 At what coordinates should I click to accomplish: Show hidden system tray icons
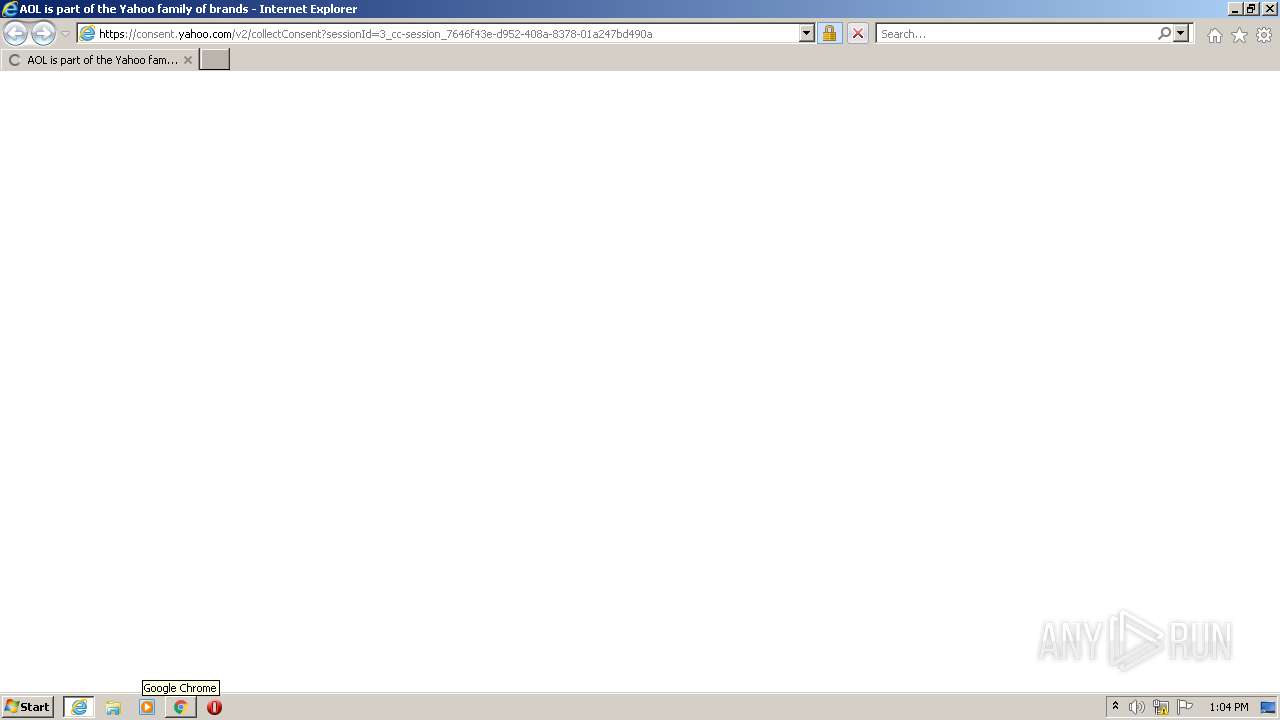pyautogui.click(x=1116, y=707)
